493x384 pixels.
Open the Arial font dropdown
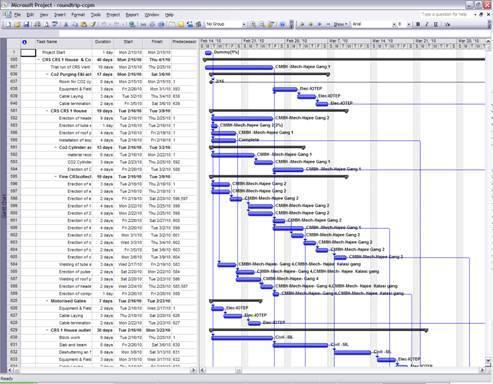pos(394,24)
